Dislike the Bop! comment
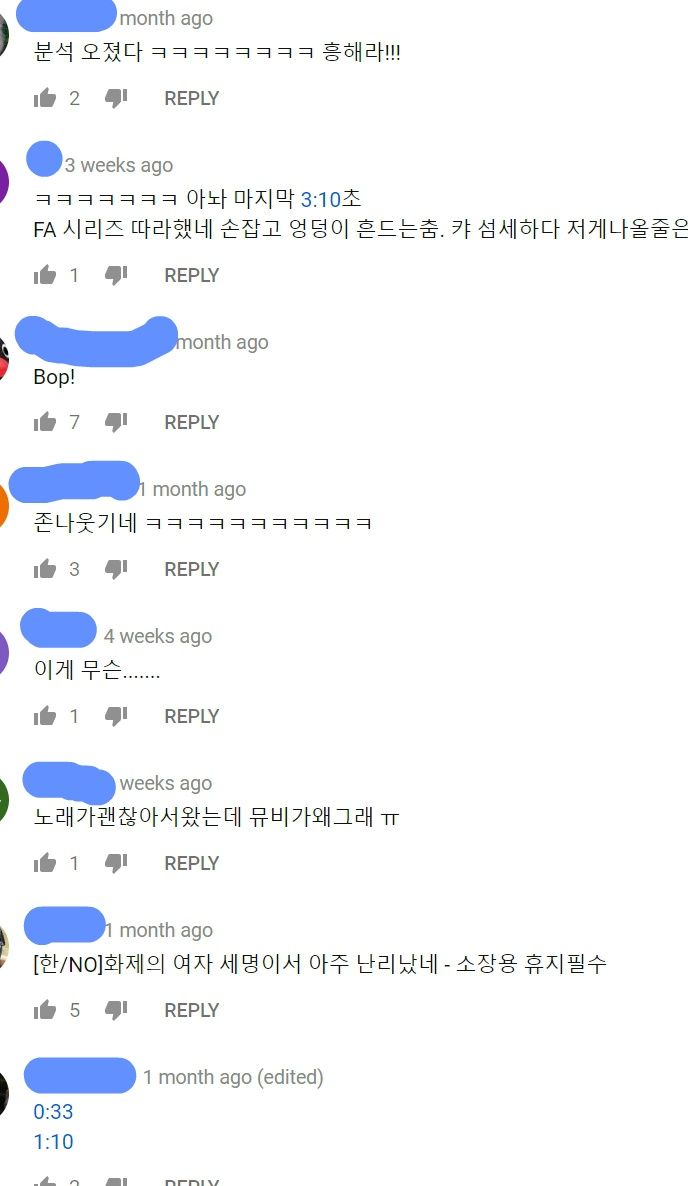The height and width of the screenshot is (1186, 688). pyautogui.click(x=116, y=422)
